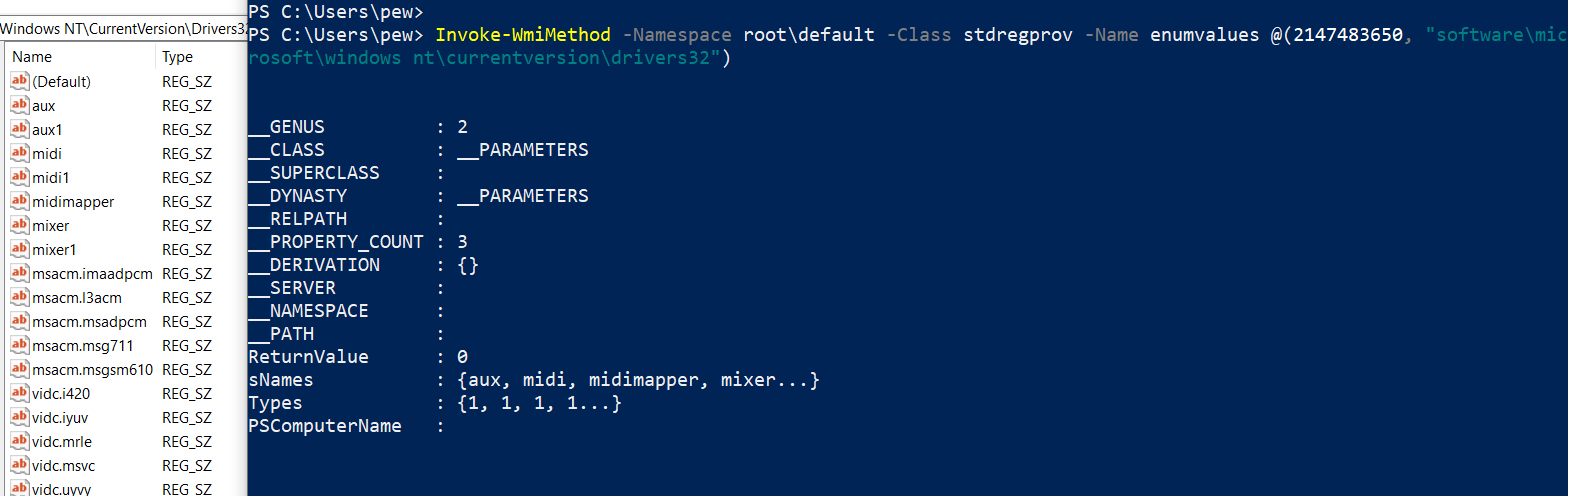Select the mixer1 string icon
The image size is (1569, 496).
(20, 249)
